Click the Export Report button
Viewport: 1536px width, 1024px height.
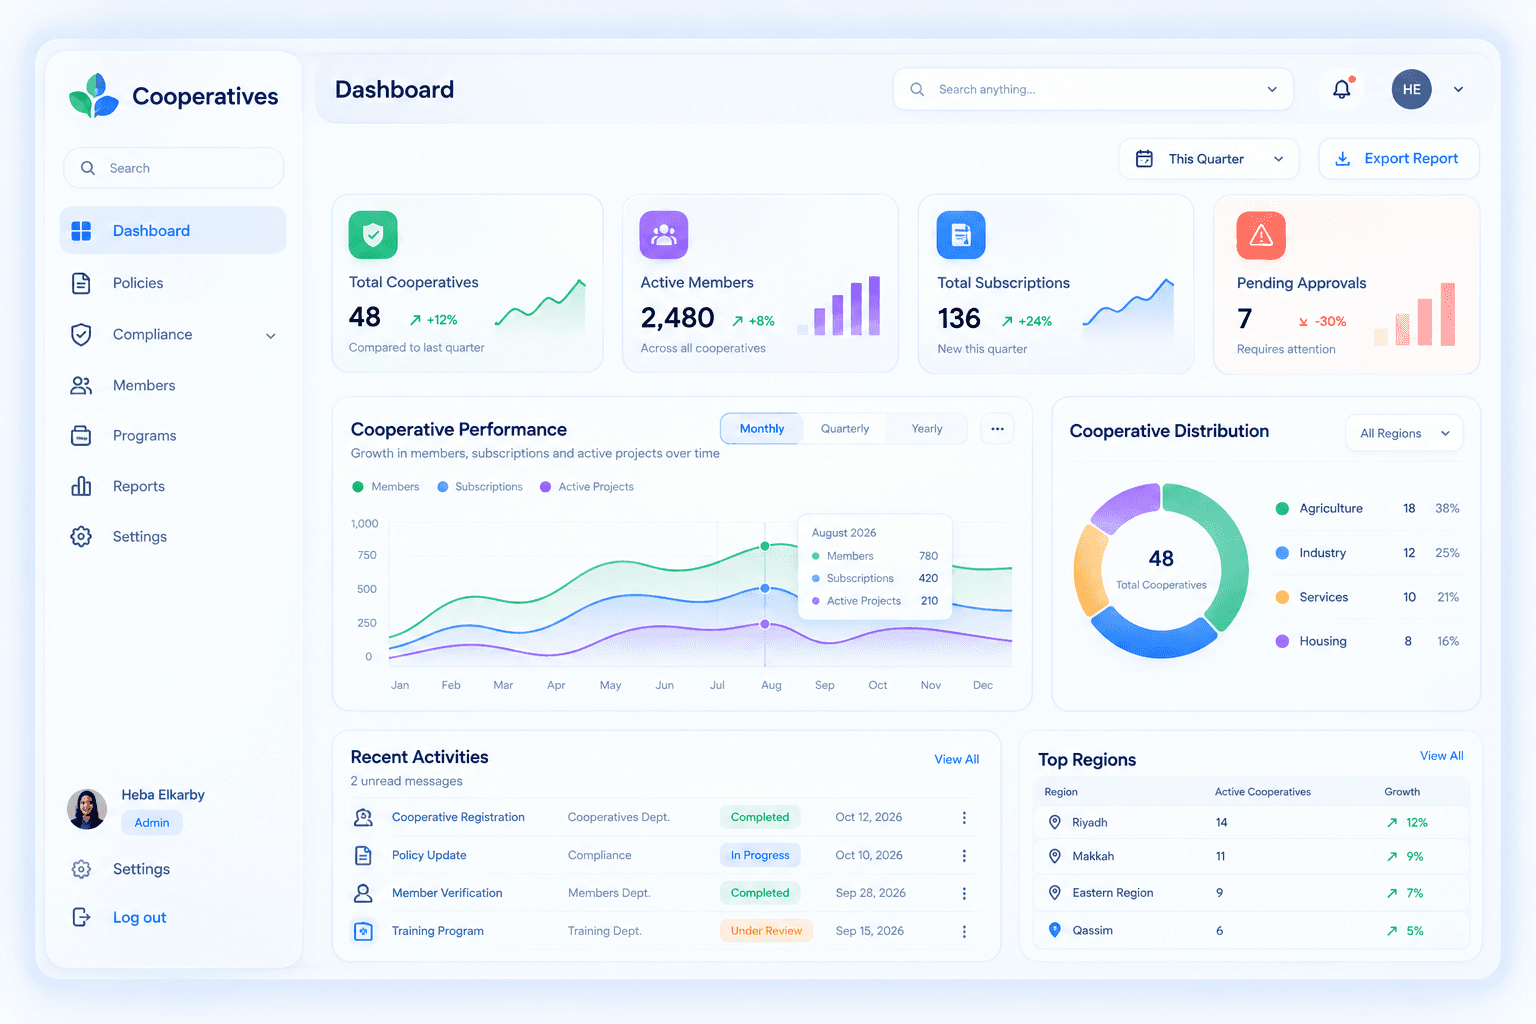[x=1398, y=159]
